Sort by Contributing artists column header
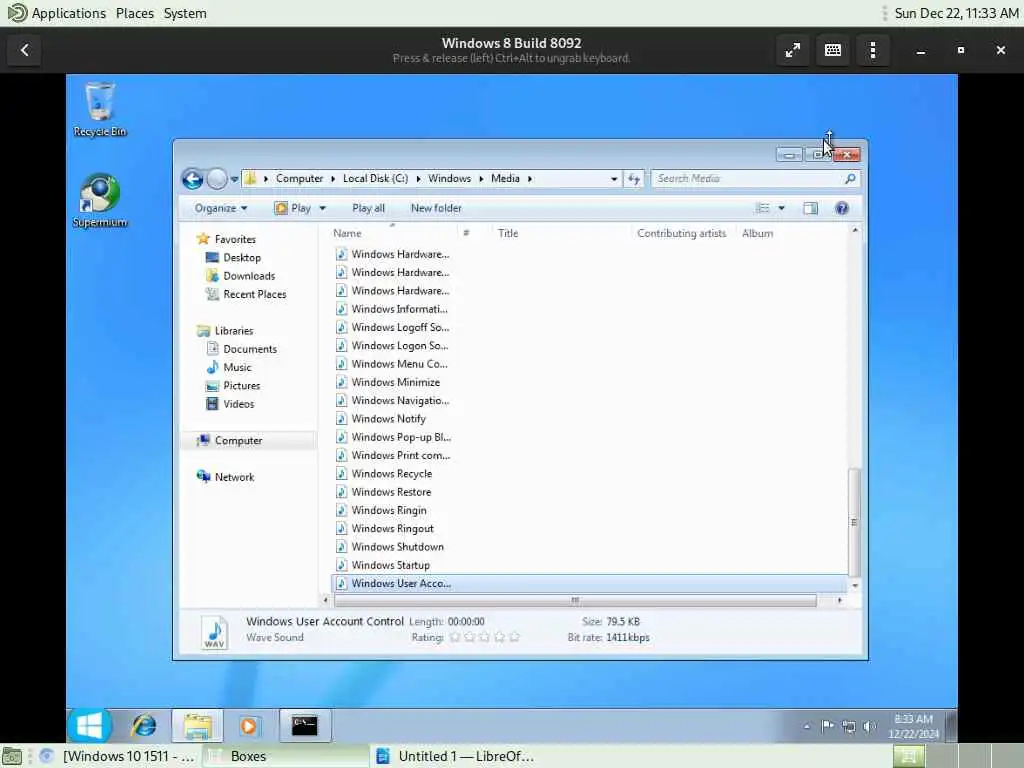Screen dimensions: 1024x768 pyautogui.click(x=681, y=233)
